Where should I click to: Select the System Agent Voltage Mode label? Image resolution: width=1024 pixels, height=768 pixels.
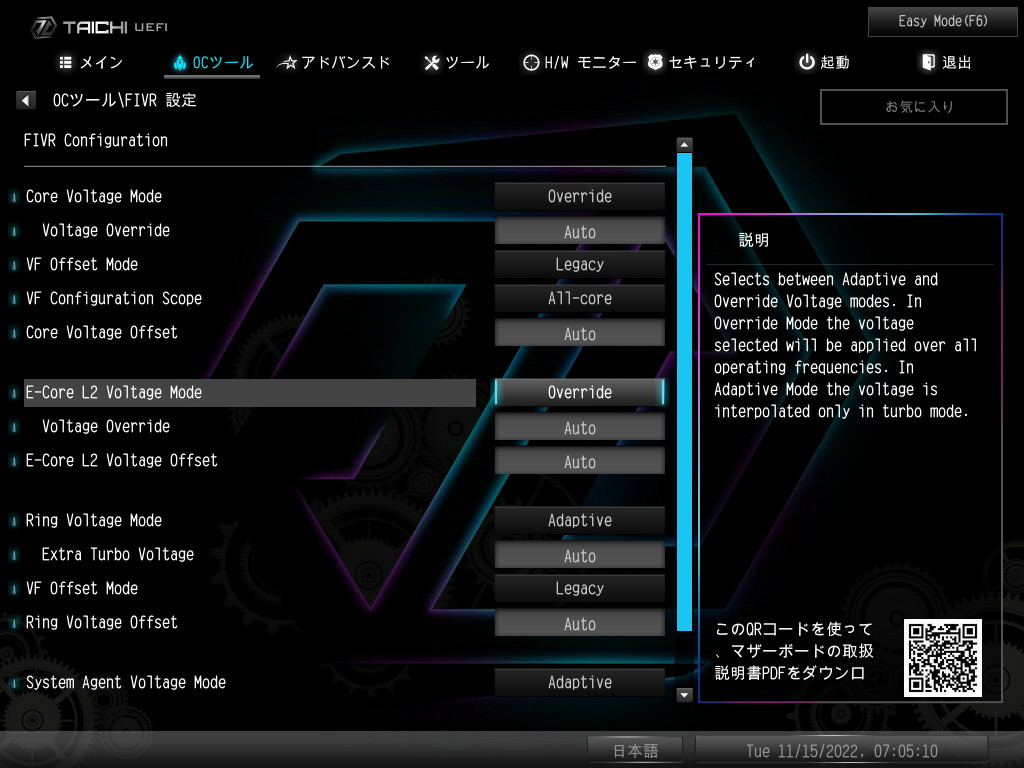pos(126,682)
